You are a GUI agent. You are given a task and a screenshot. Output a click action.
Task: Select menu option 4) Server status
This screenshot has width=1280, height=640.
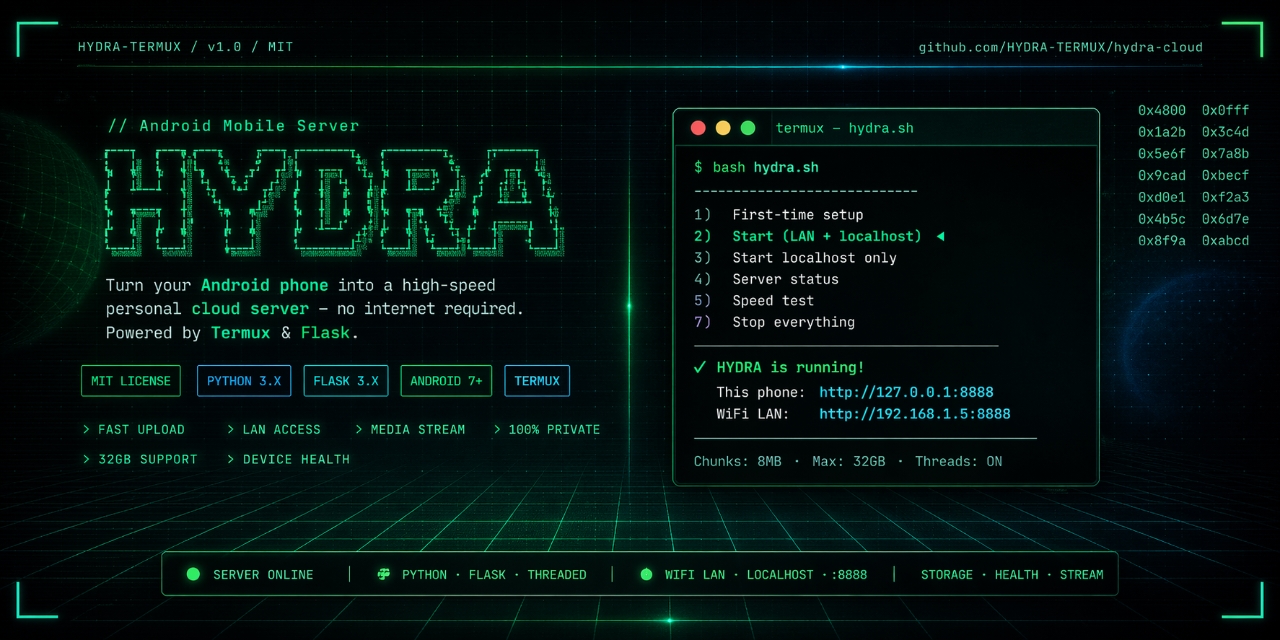(x=766, y=279)
